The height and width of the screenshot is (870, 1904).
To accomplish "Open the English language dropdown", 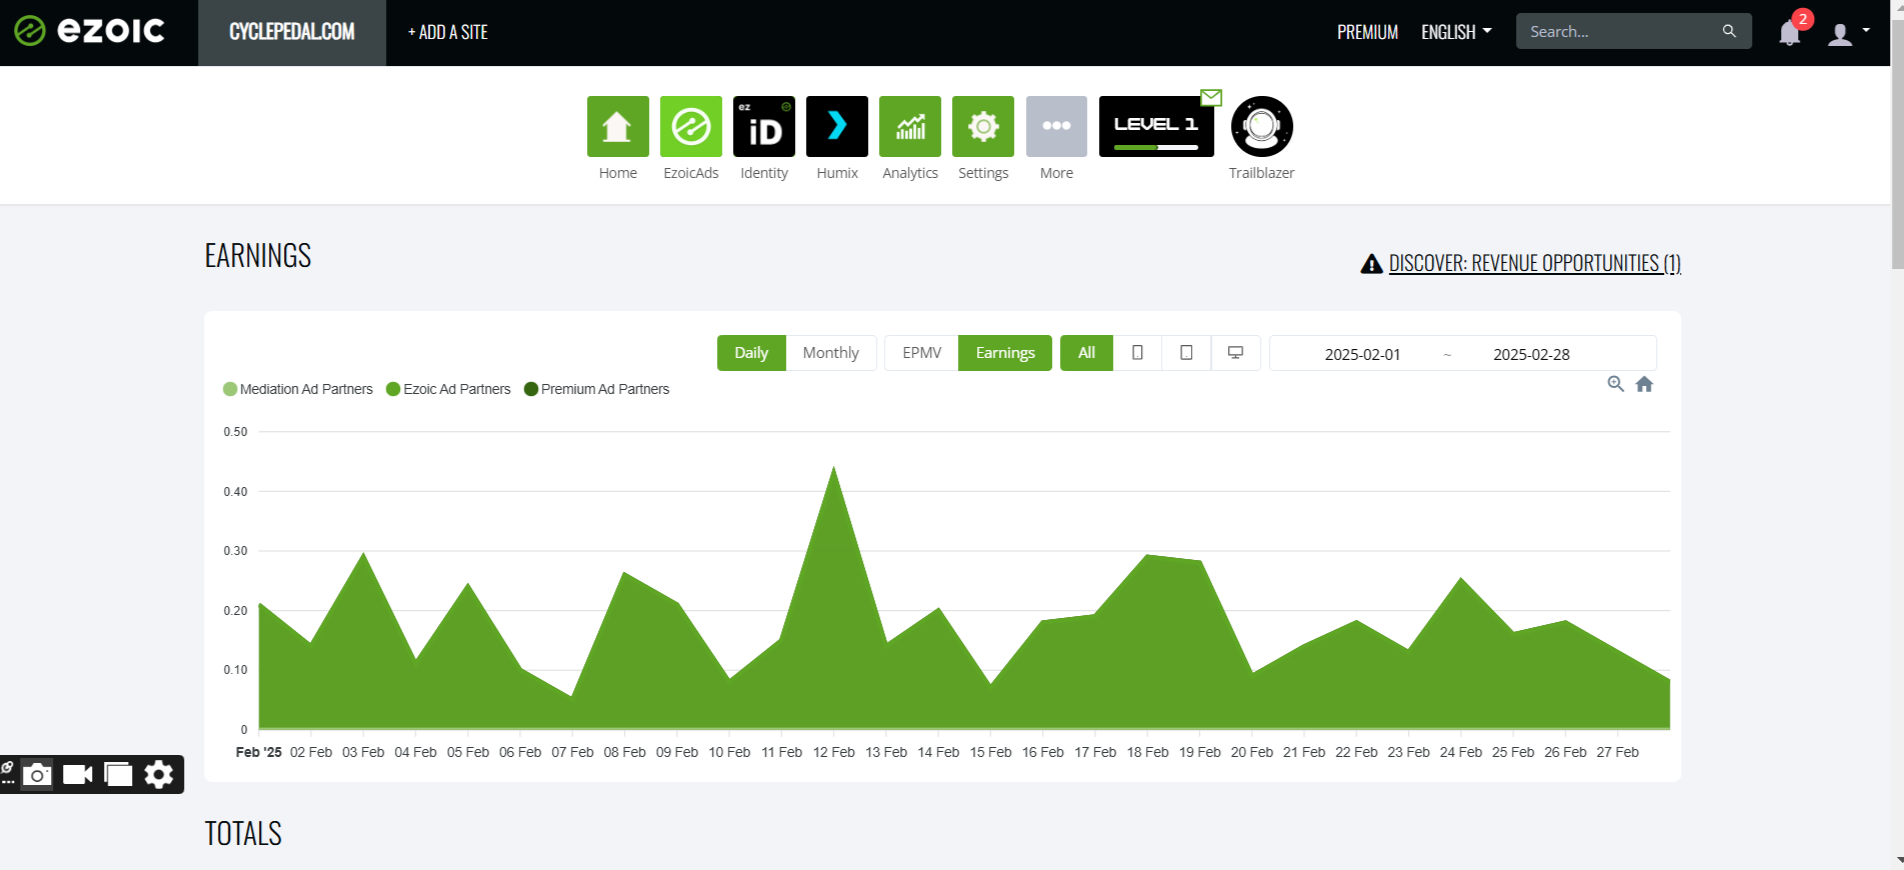I will (1456, 32).
